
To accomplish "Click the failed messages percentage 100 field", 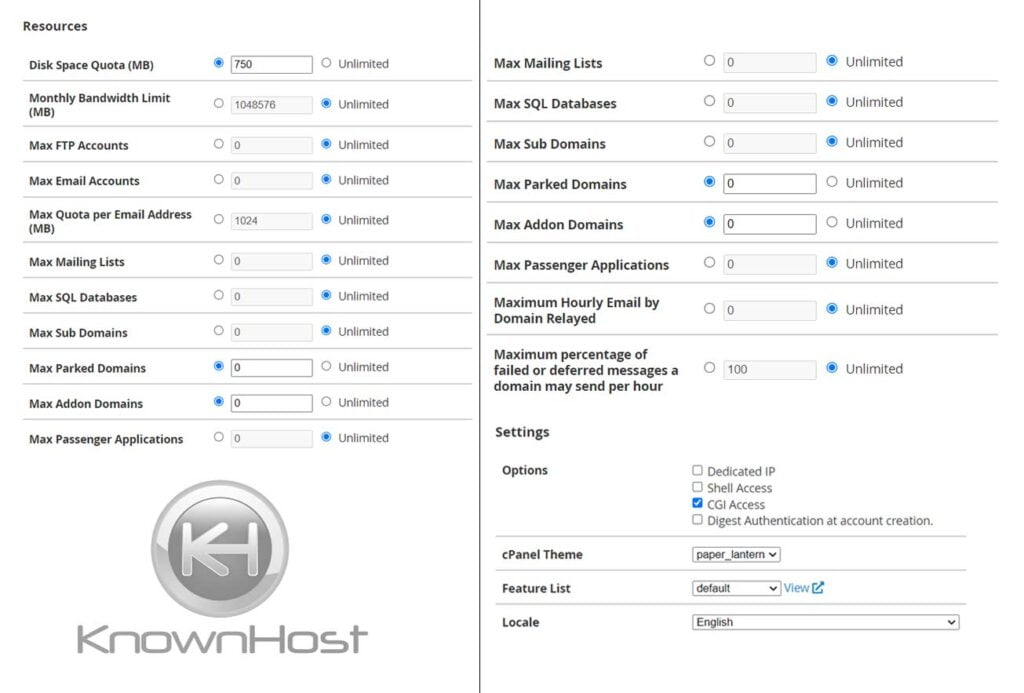I will (x=770, y=369).
